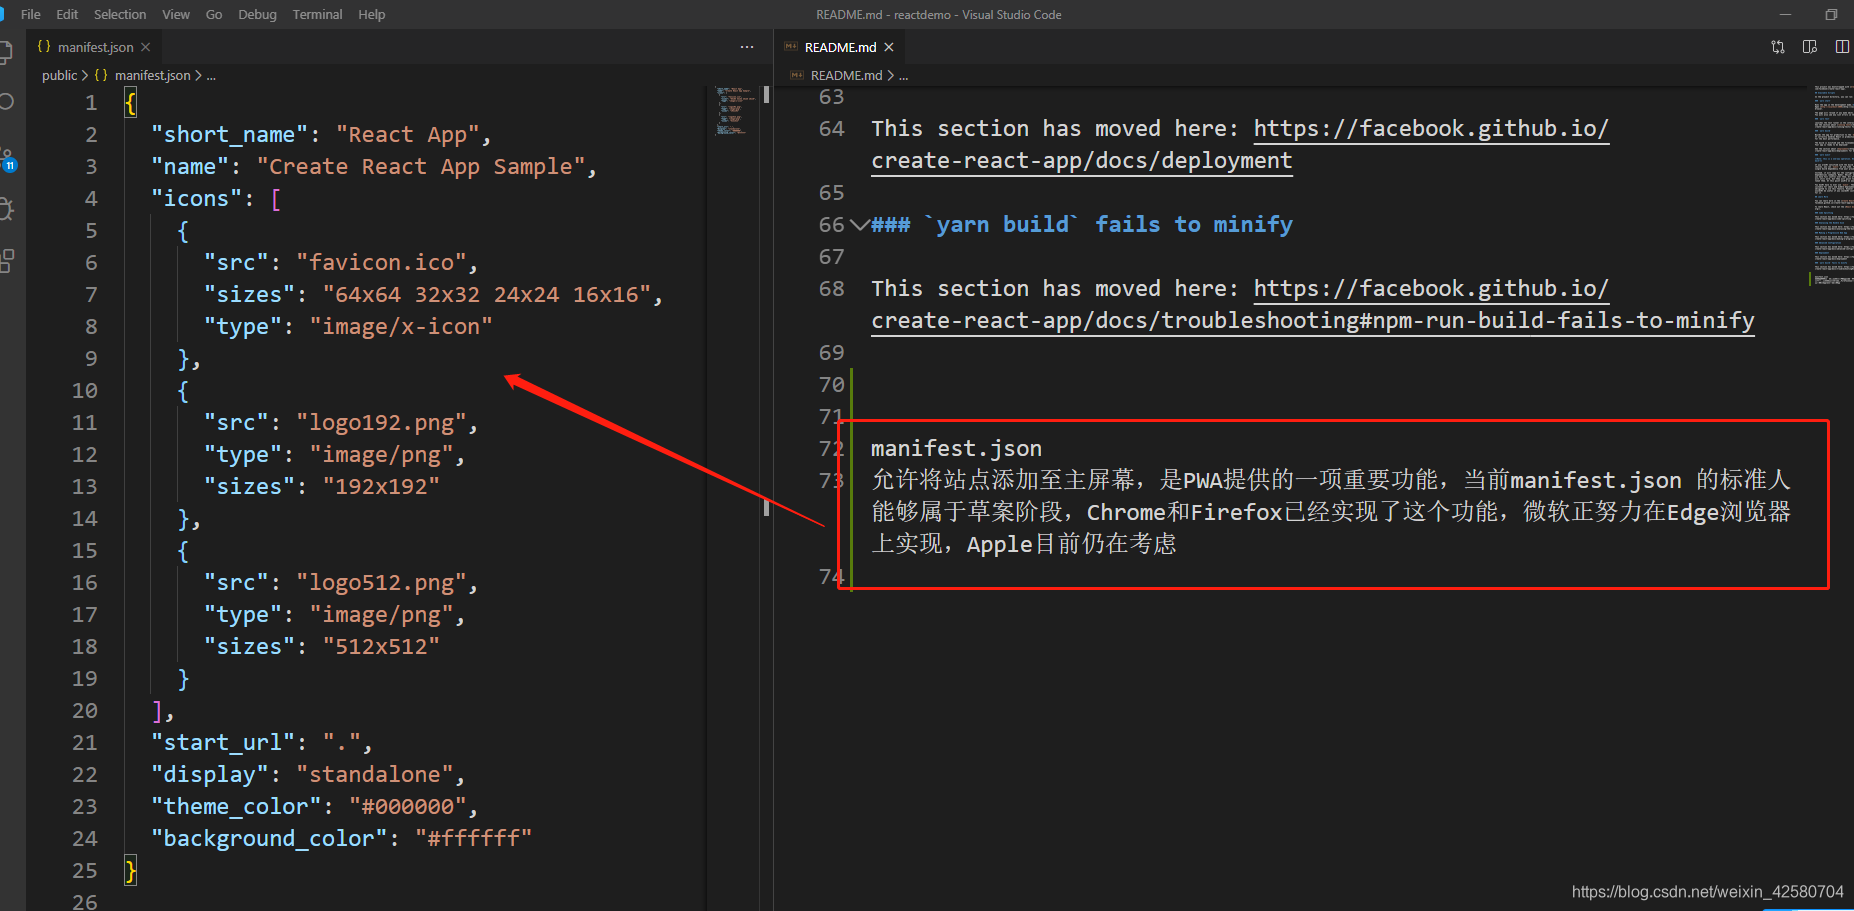The height and width of the screenshot is (911, 1854).
Task: Open the create-react-app/docs/deployment link continuation
Action: click(1082, 161)
